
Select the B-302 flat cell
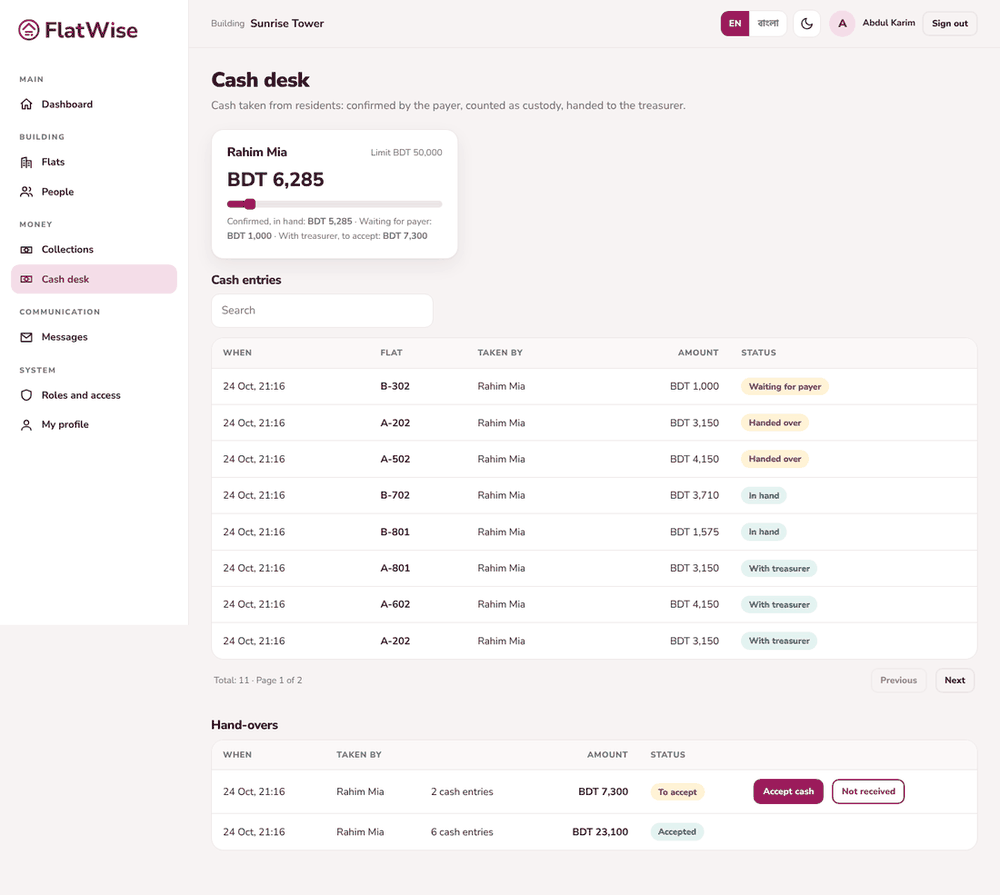(395, 387)
